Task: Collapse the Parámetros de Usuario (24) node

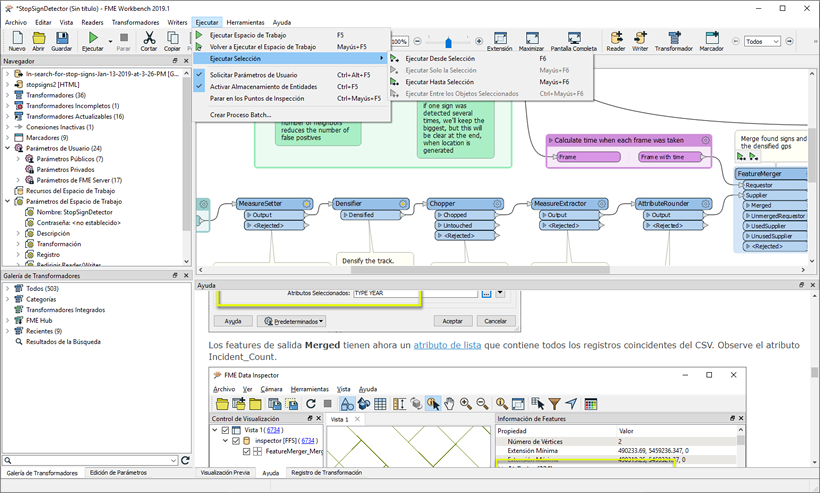Action: (7, 148)
